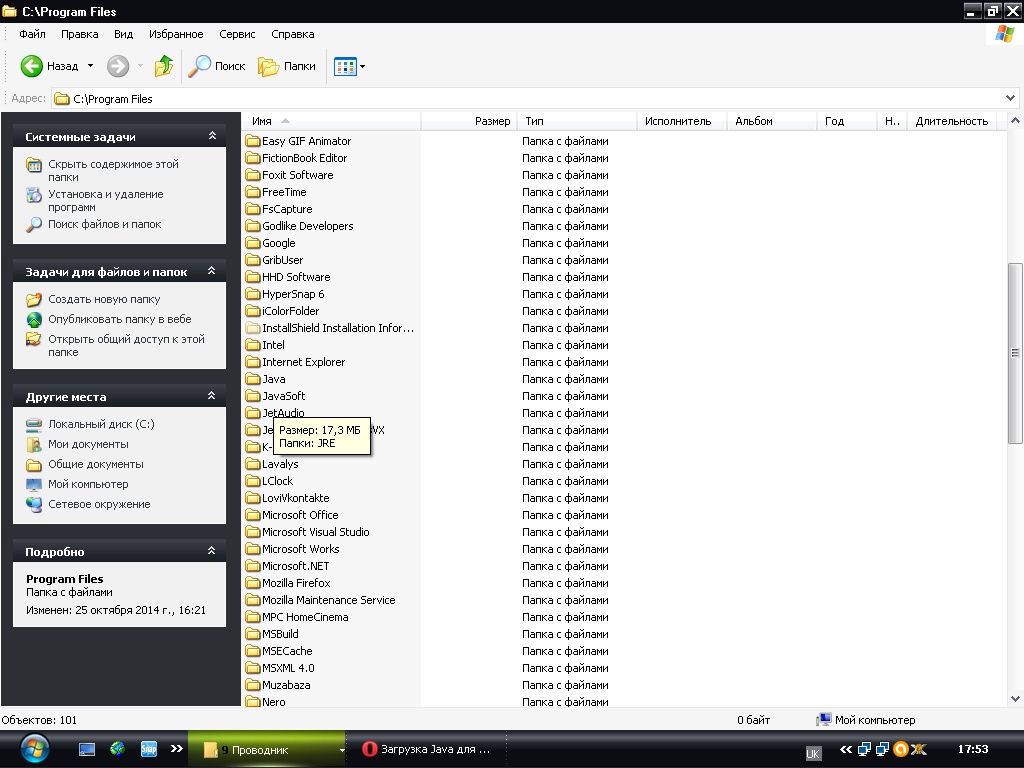Select the Easy GIF Animator folder icon
This screenshot has width=1024, height=768.
pos(253,141)
